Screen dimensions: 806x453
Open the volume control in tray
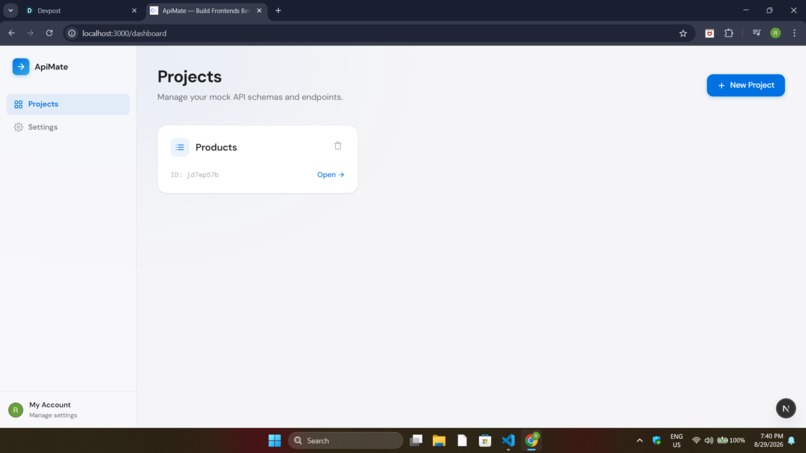tap(709, 441)
